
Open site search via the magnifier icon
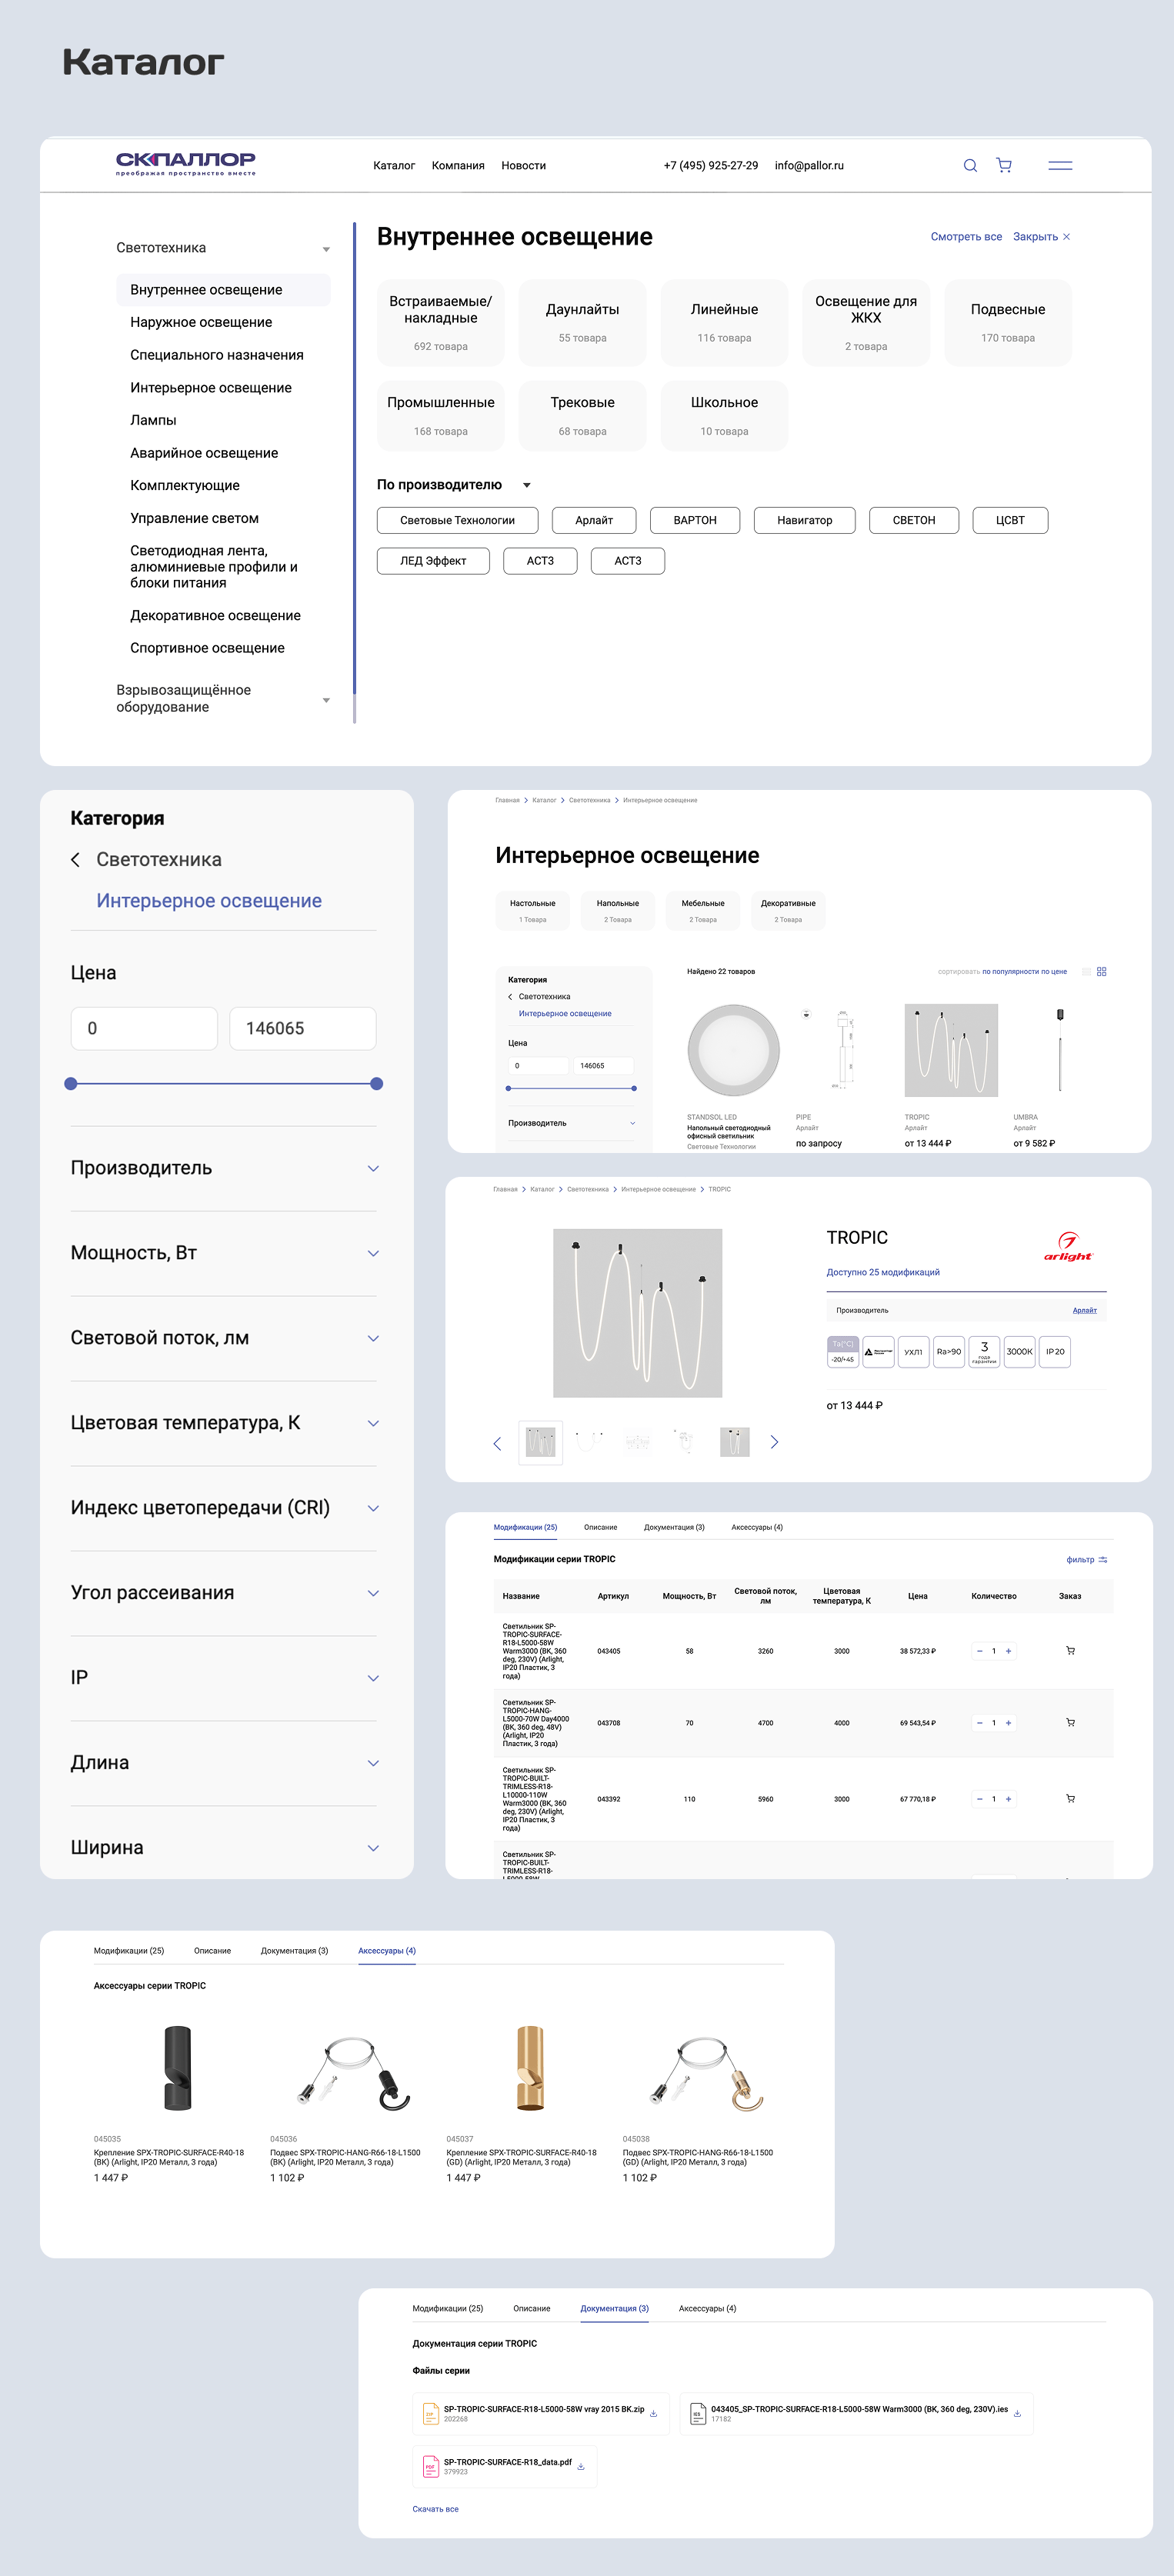tap(970, 166)
